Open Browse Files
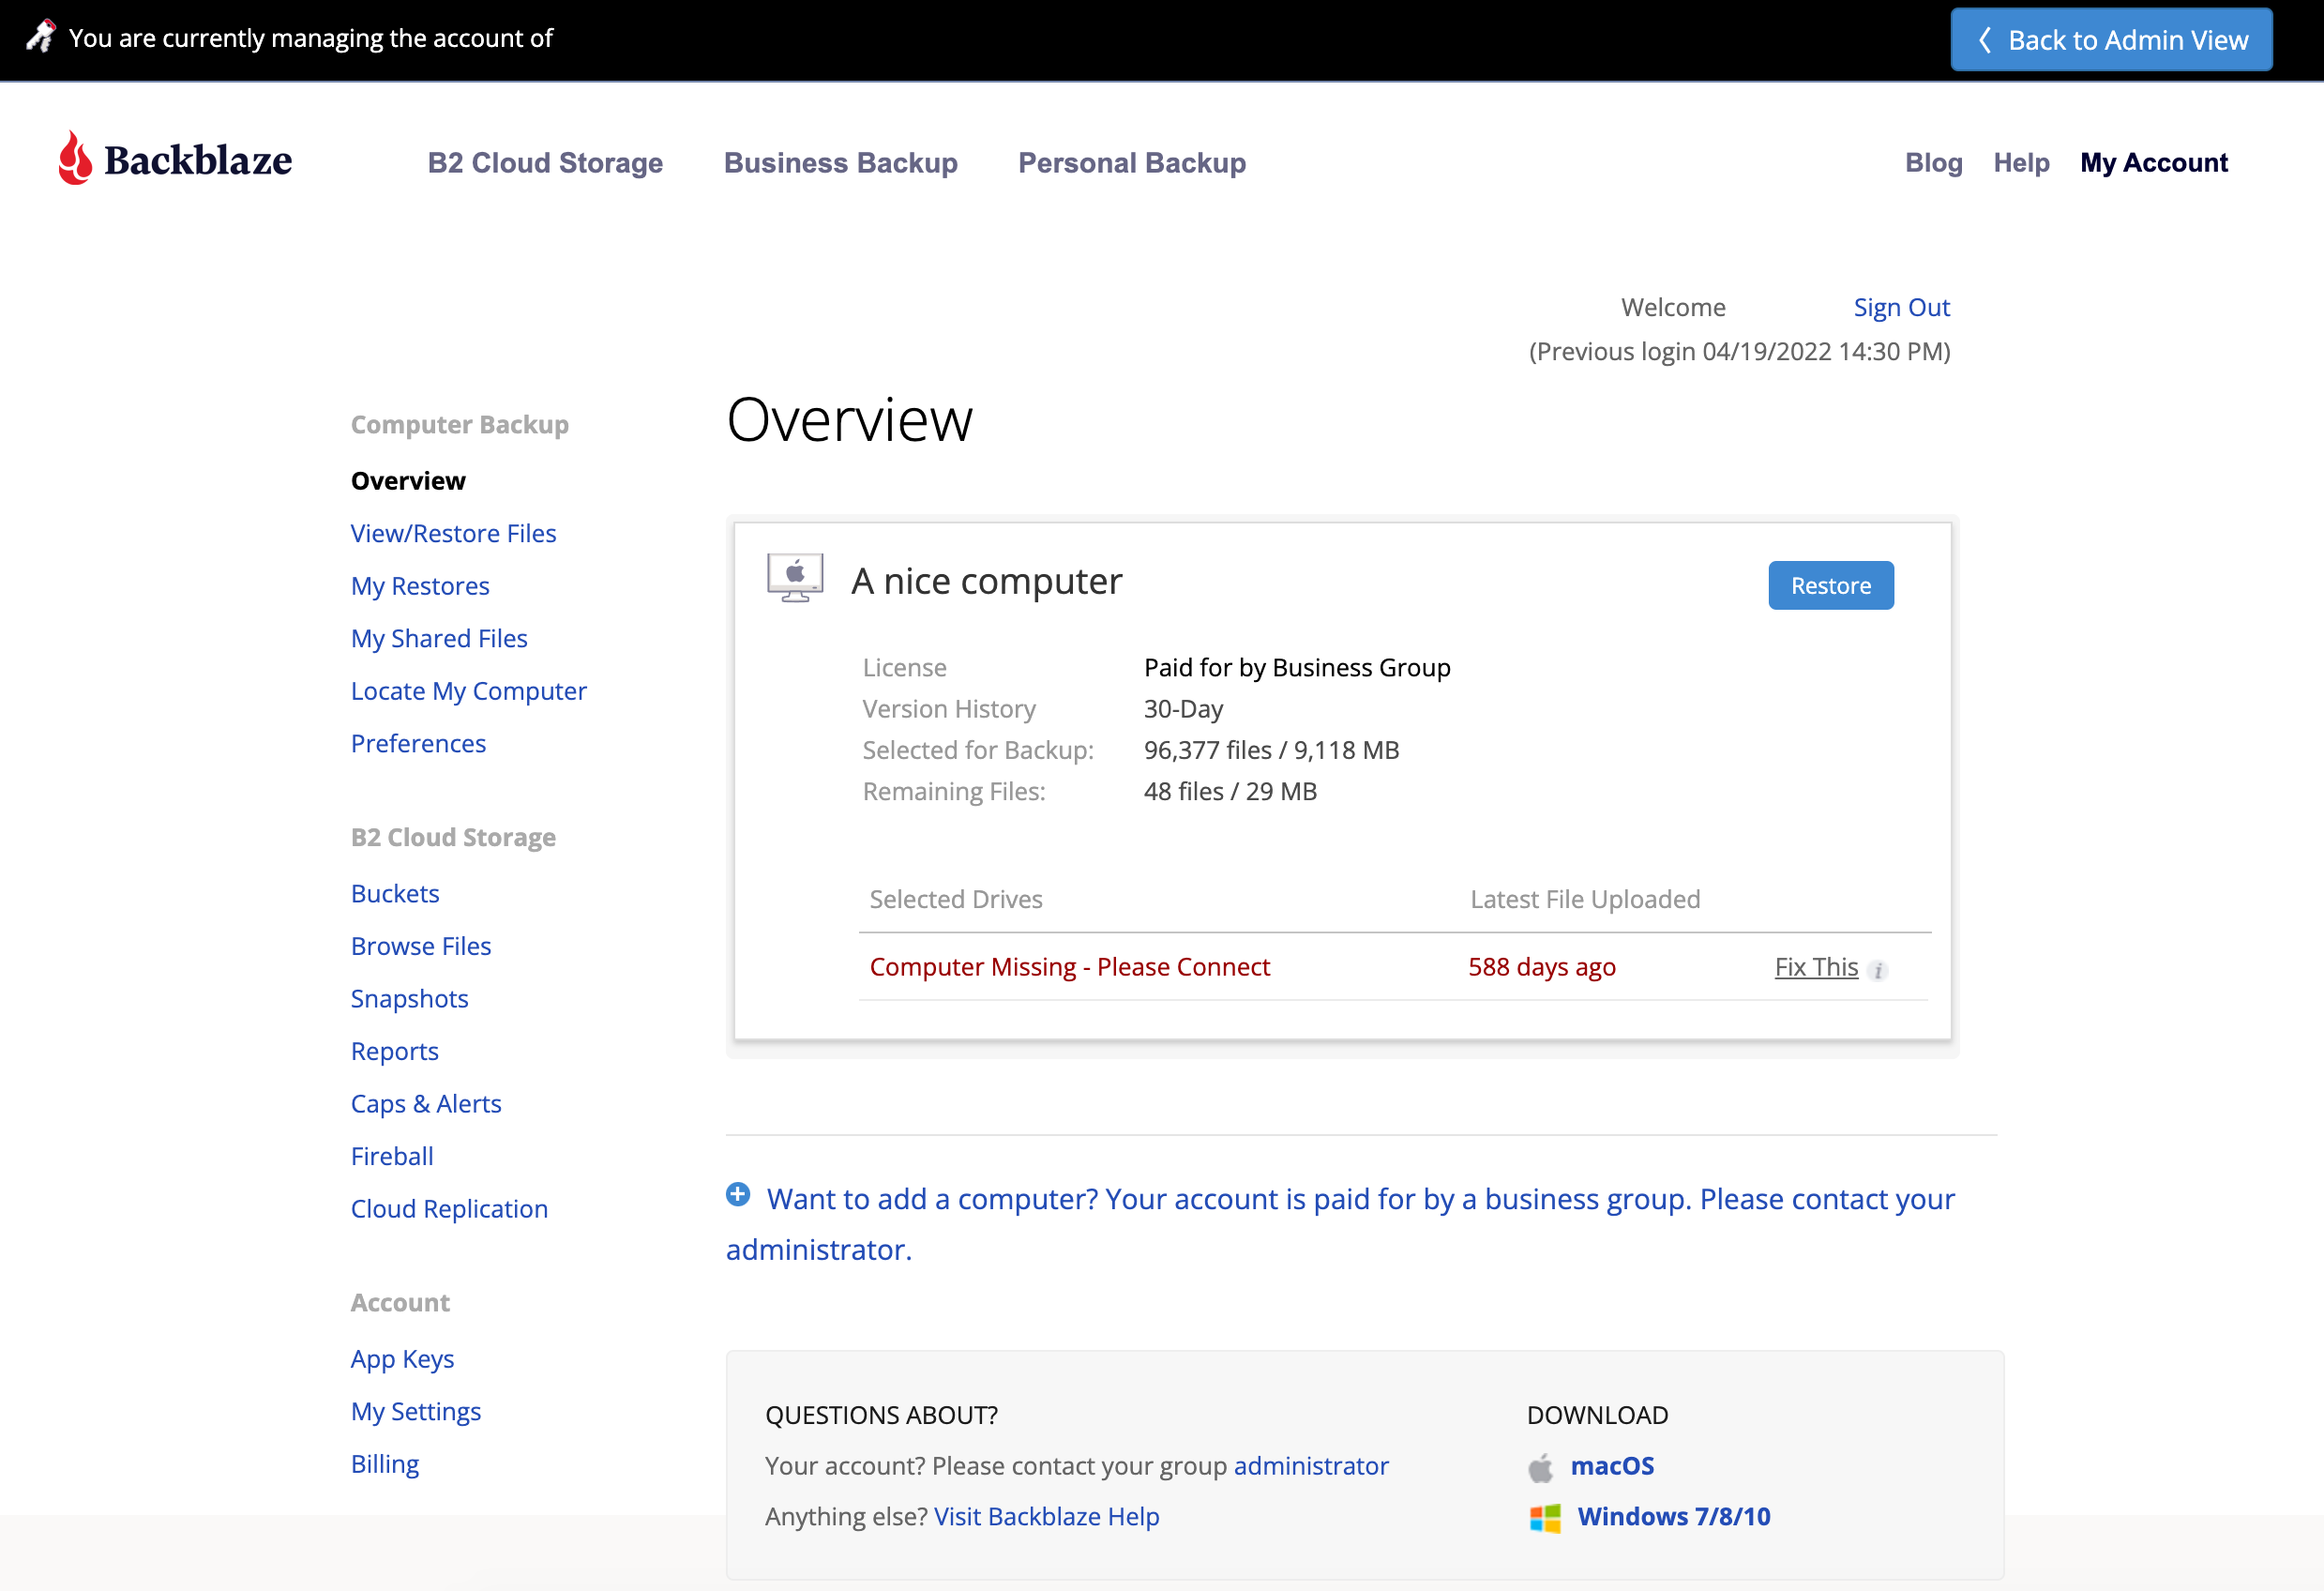The height and width of the screenshot is (1591, 2324). tap(421, 946)
